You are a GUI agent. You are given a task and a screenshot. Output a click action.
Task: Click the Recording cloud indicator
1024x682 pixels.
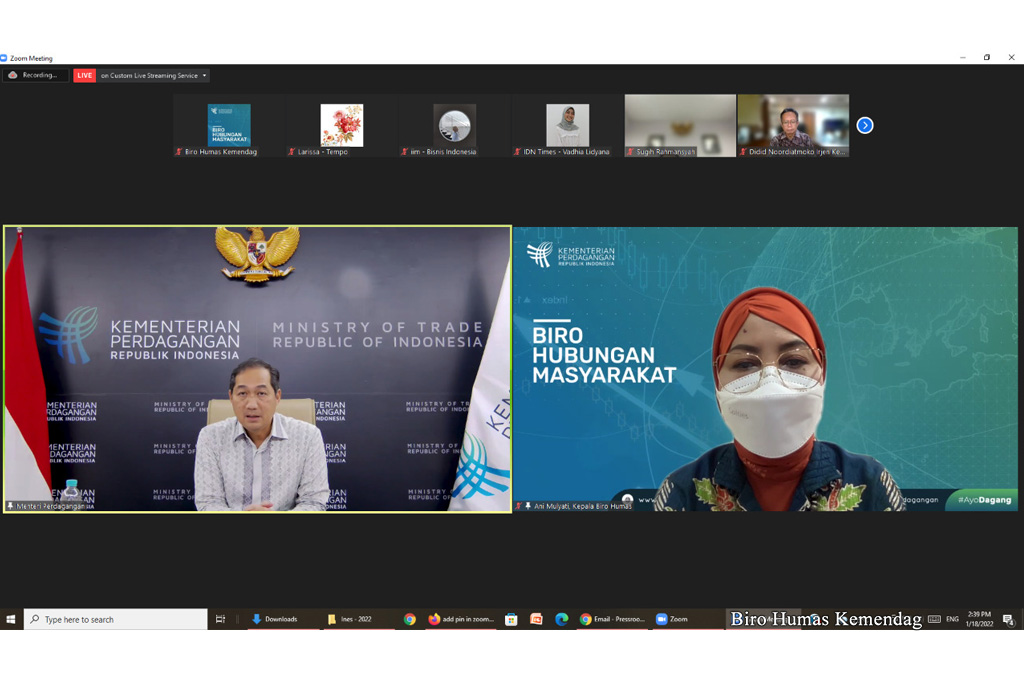[35, 75]
